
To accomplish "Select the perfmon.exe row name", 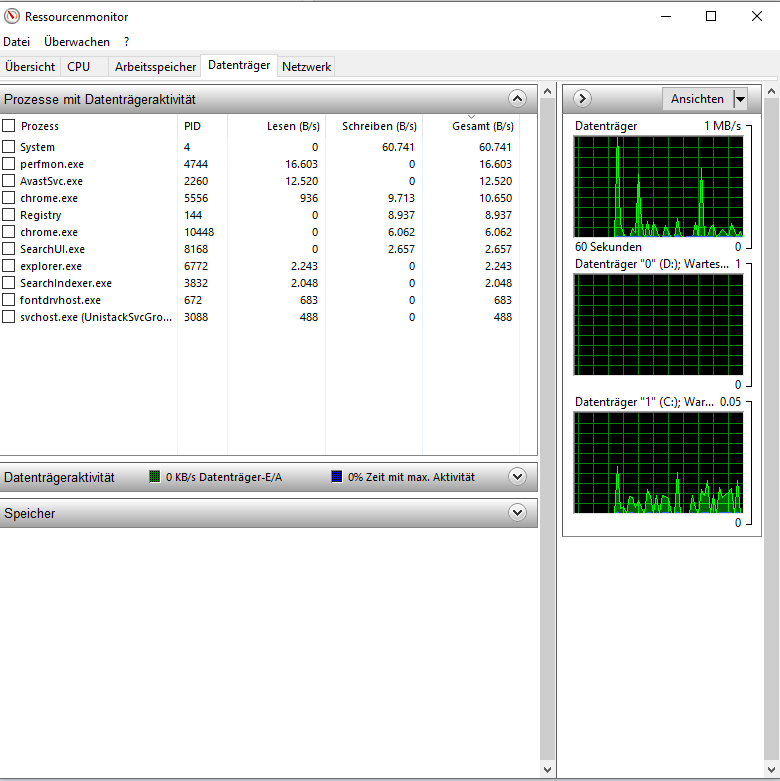I will point(52,164).
